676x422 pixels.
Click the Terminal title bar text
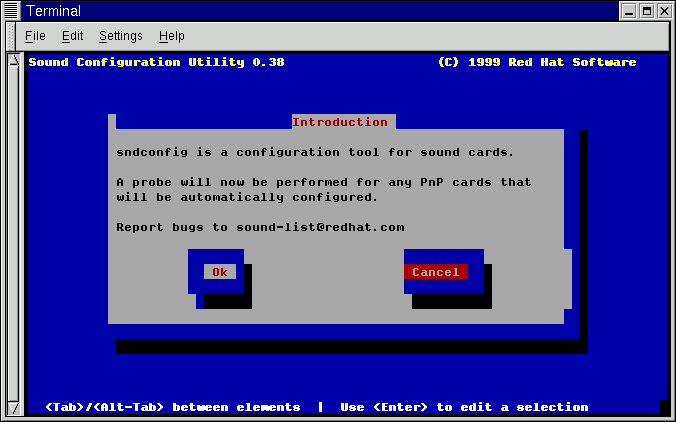coord(53,11)
